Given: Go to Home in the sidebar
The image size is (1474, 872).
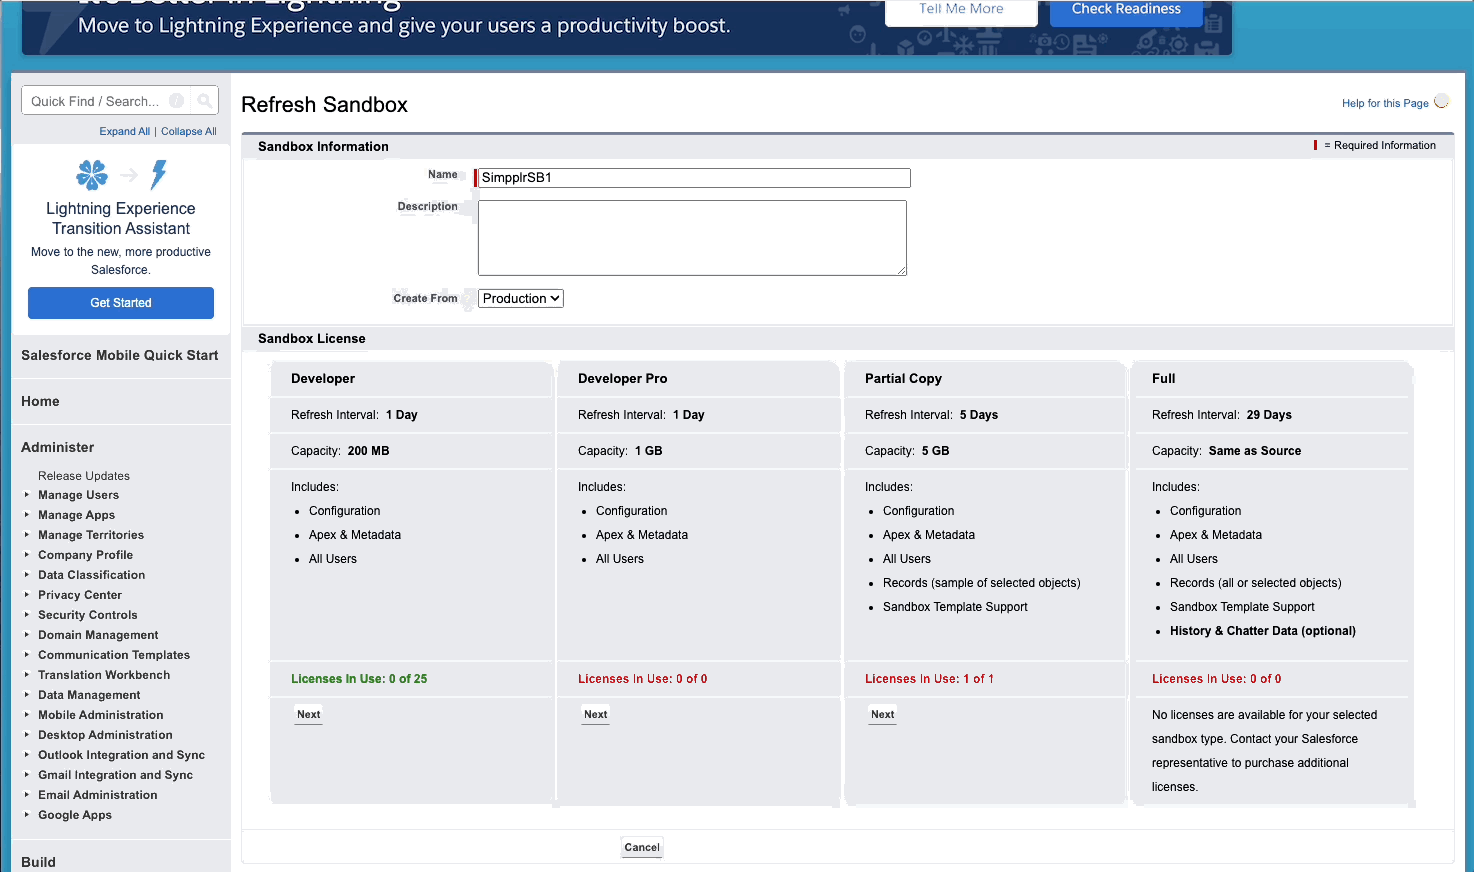Looking at the screenshot, I should (40, 401).
